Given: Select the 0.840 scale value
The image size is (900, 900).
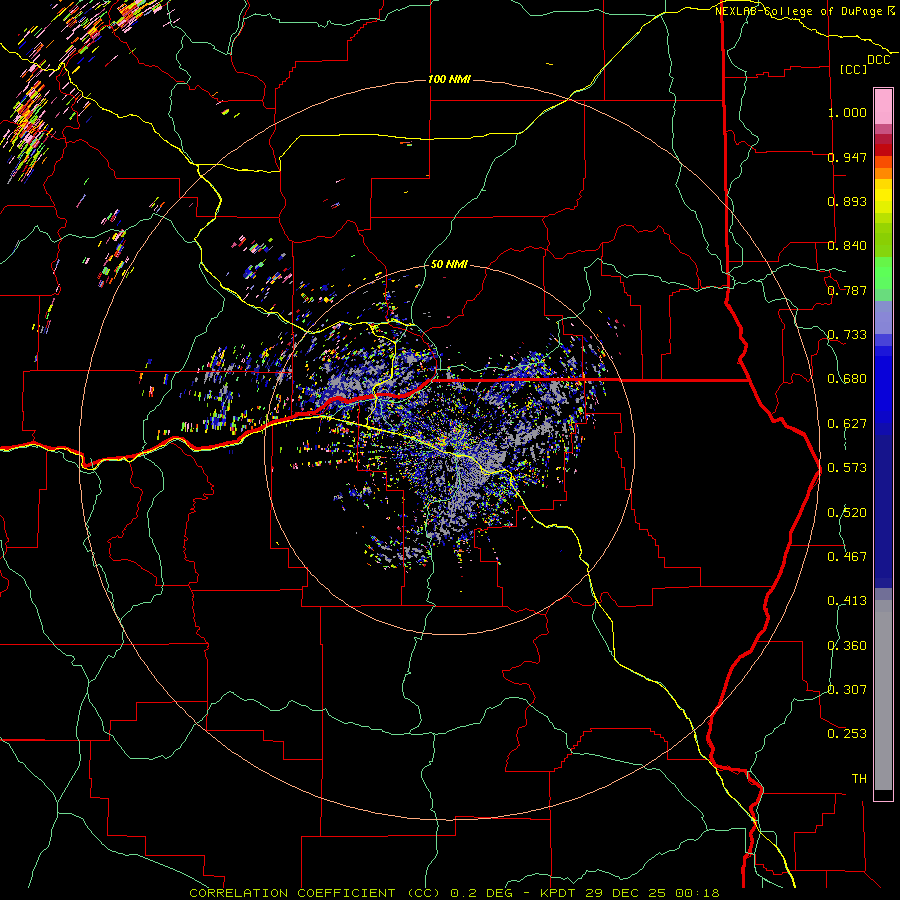Looking at the screenshot, I should 847,246.
